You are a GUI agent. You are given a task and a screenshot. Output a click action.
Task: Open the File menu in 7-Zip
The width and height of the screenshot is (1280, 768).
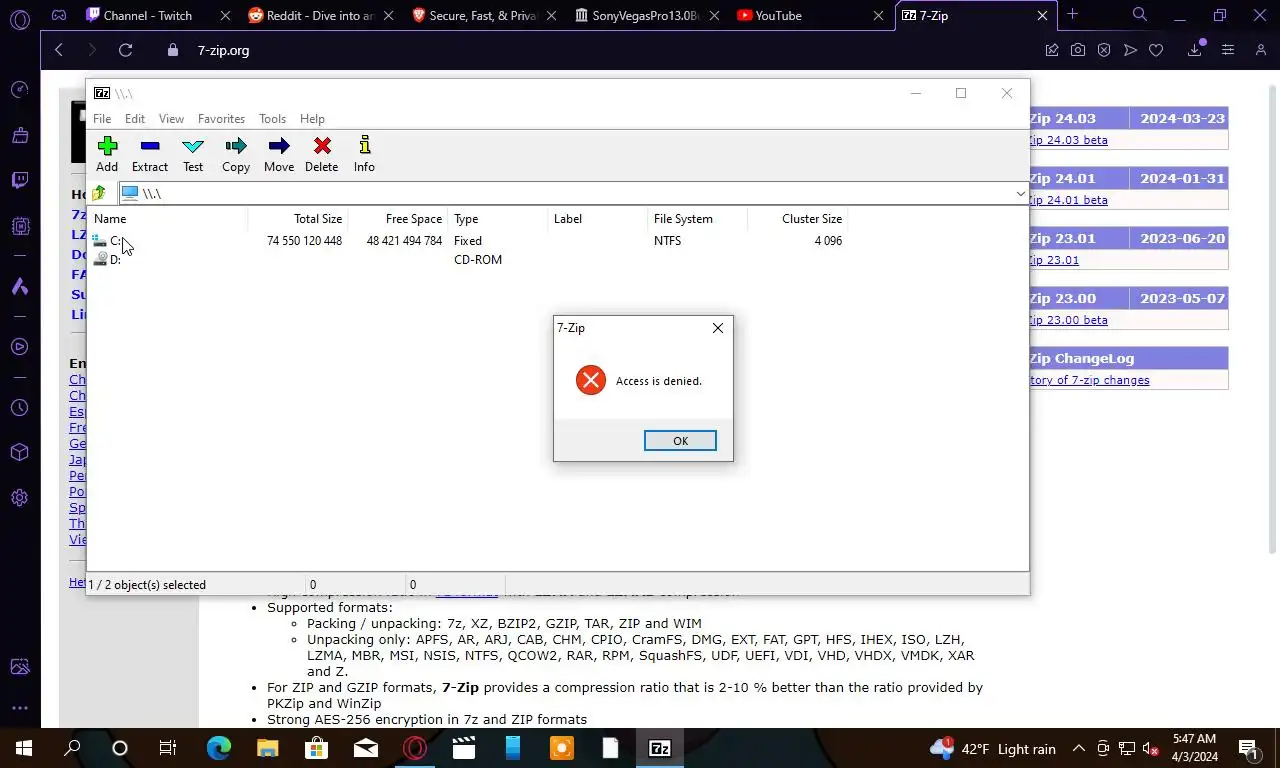102,118
